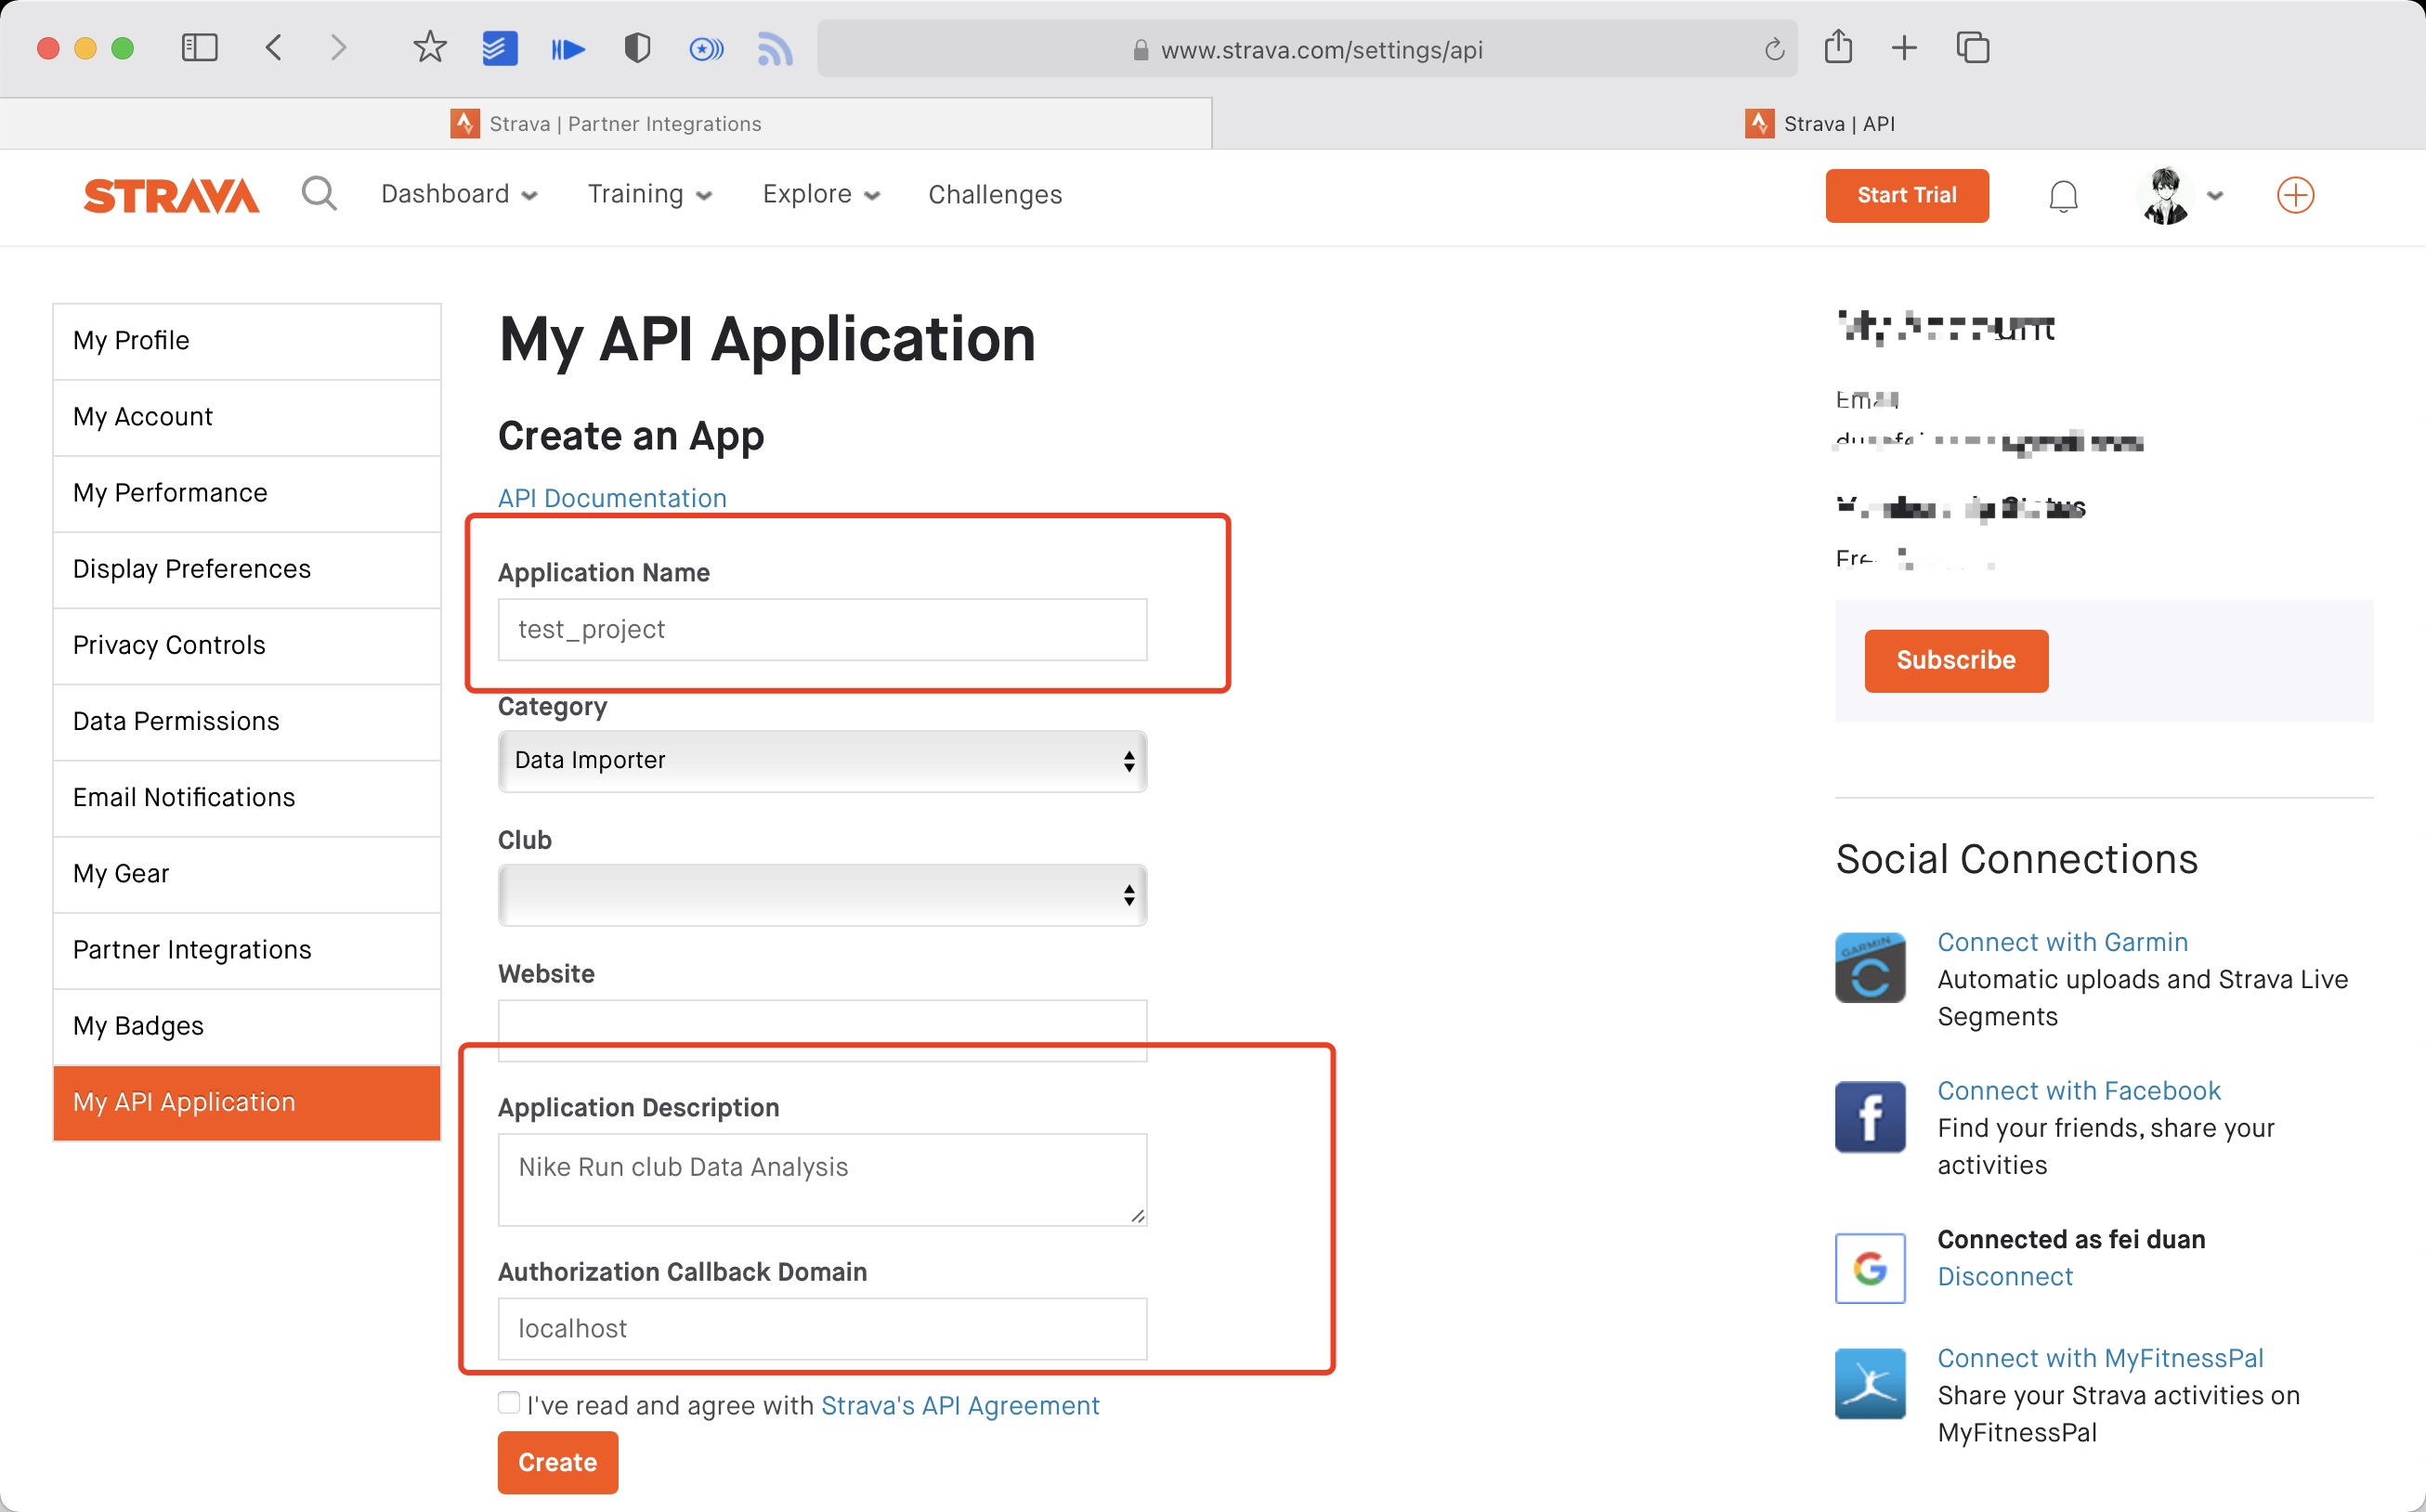Enable the I've read agreement checkbox
The image size is (2426, 1512).
[x=507, y=1404]
